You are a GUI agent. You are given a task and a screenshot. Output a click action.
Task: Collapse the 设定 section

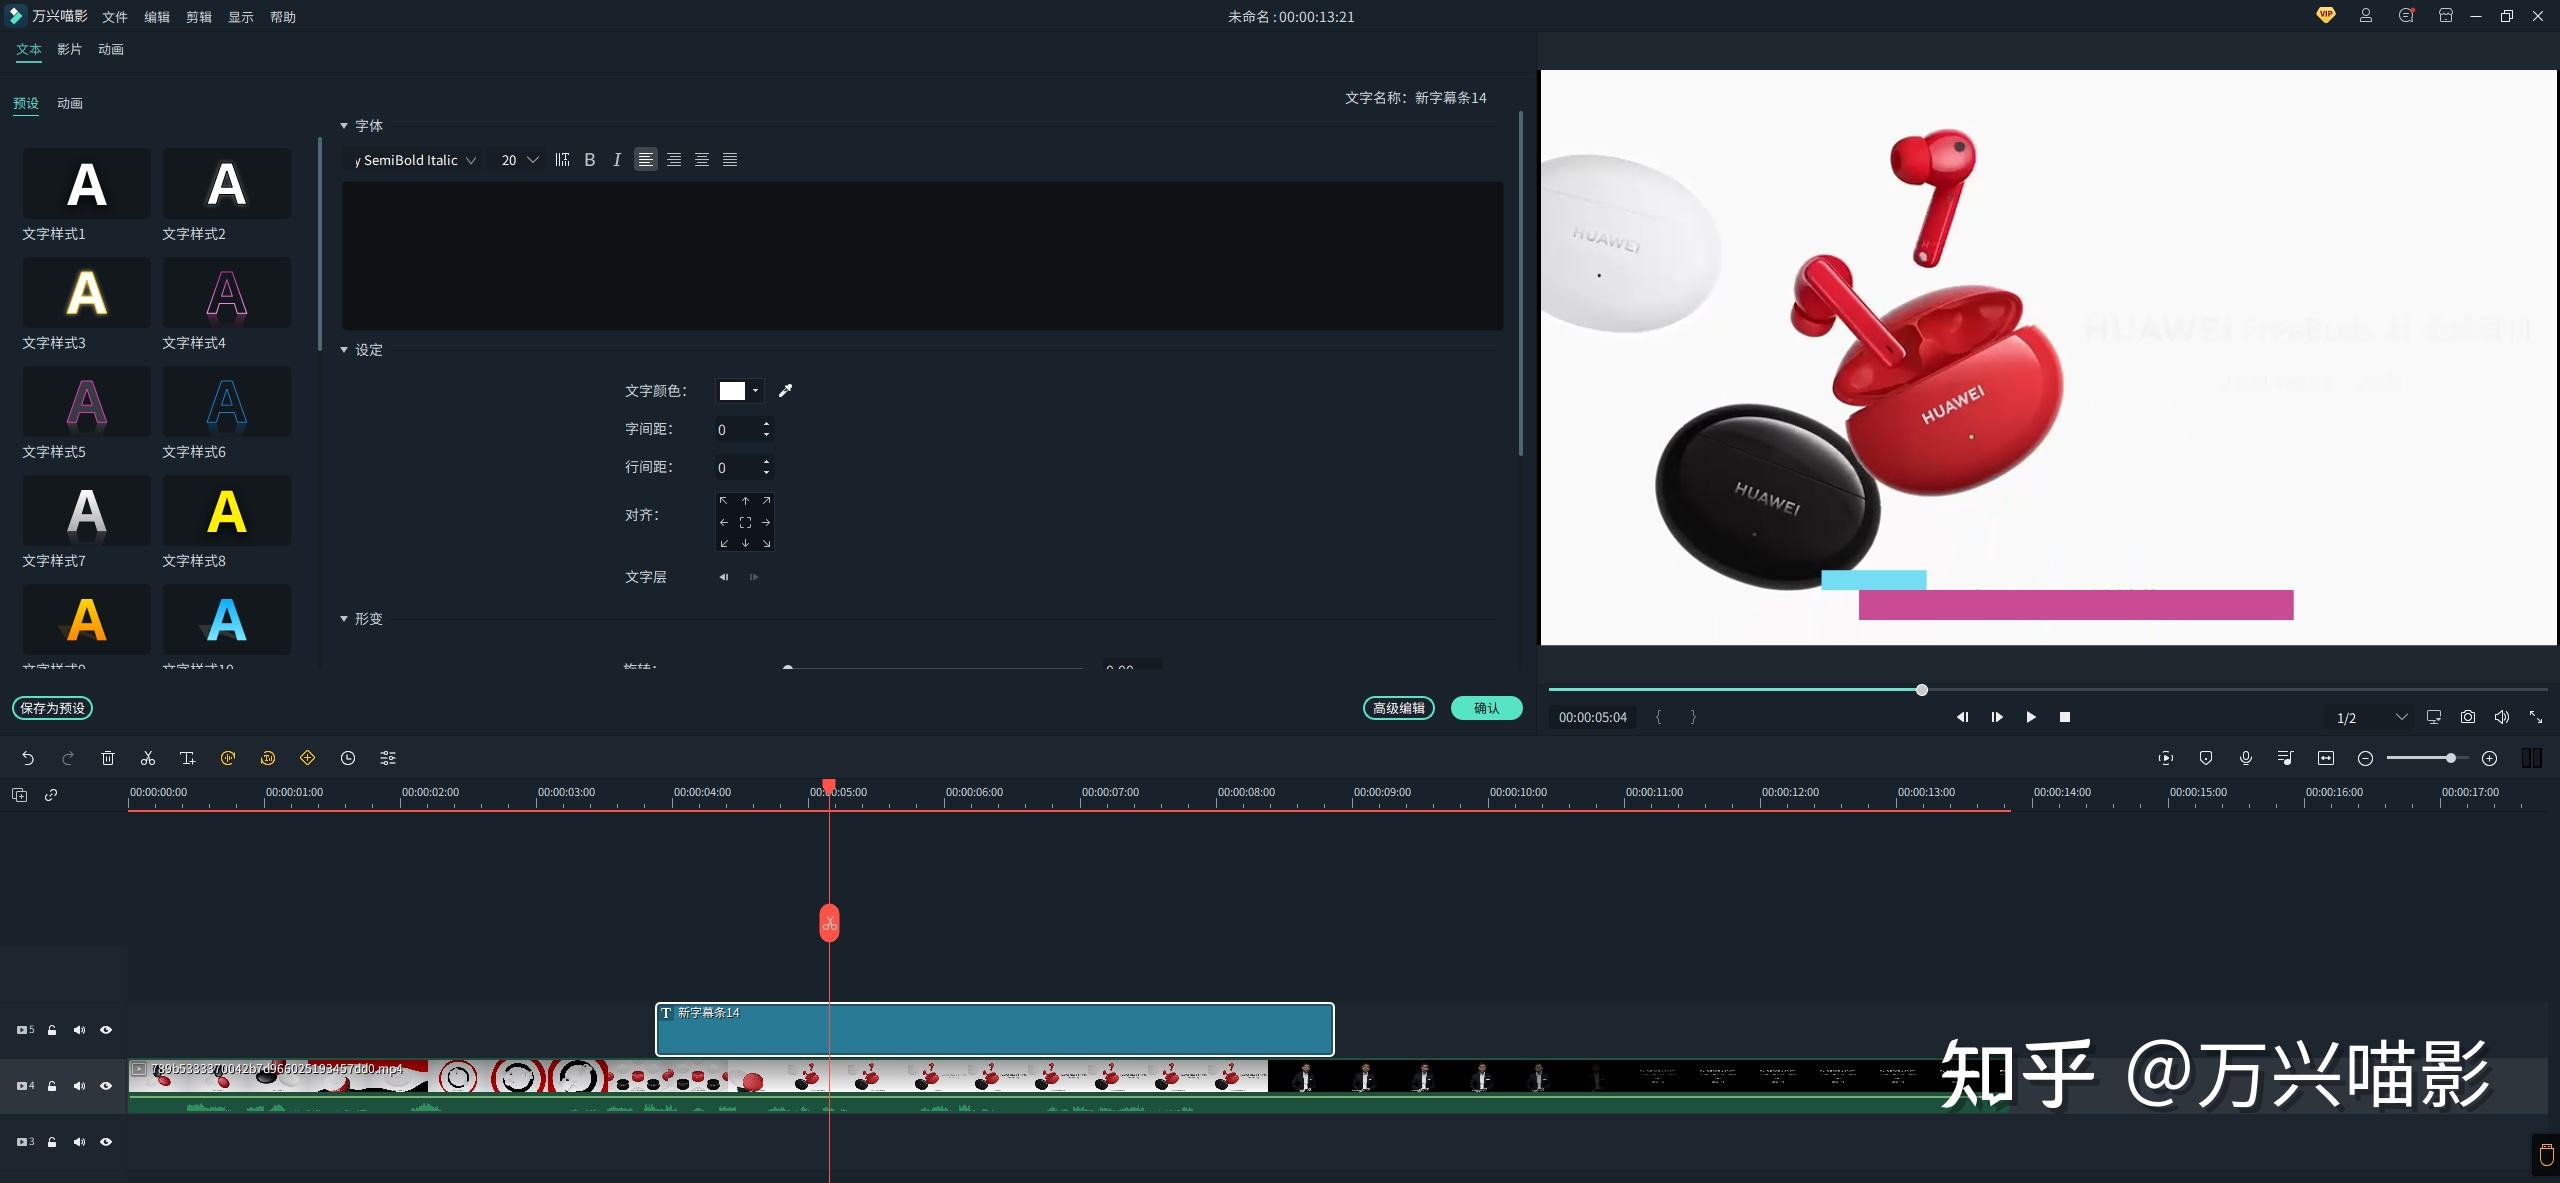pos(344,350)
